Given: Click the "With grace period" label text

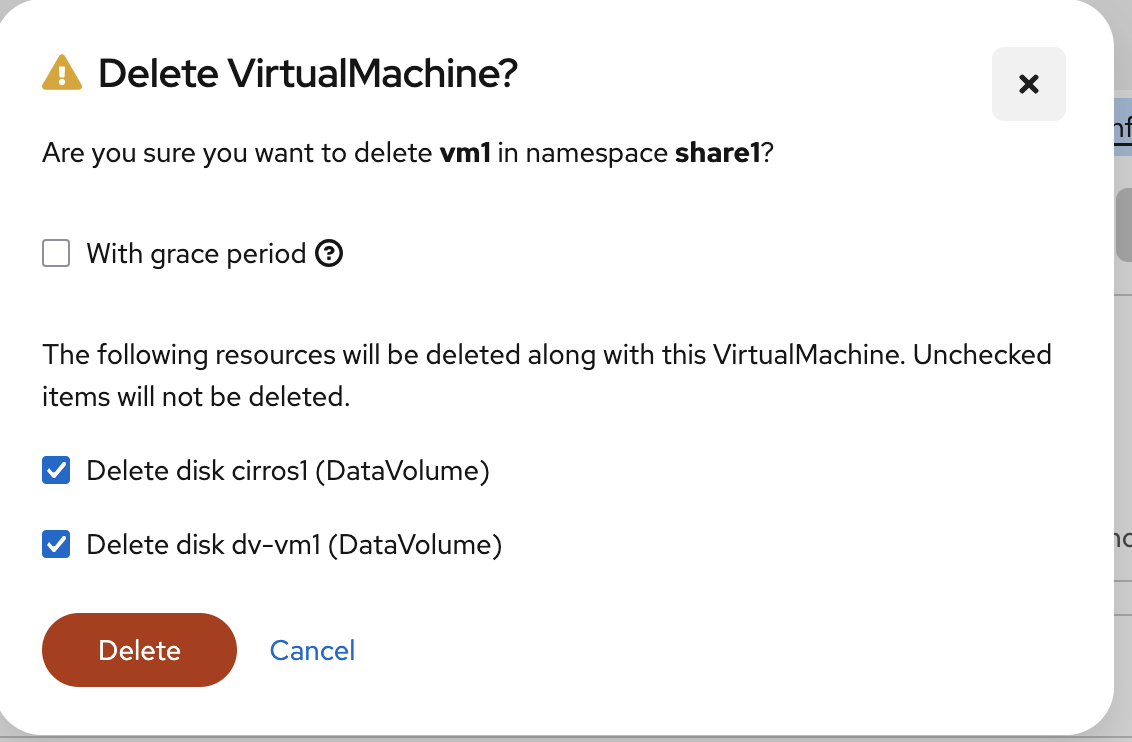Looking at the screenshot, I should (196, 254).
